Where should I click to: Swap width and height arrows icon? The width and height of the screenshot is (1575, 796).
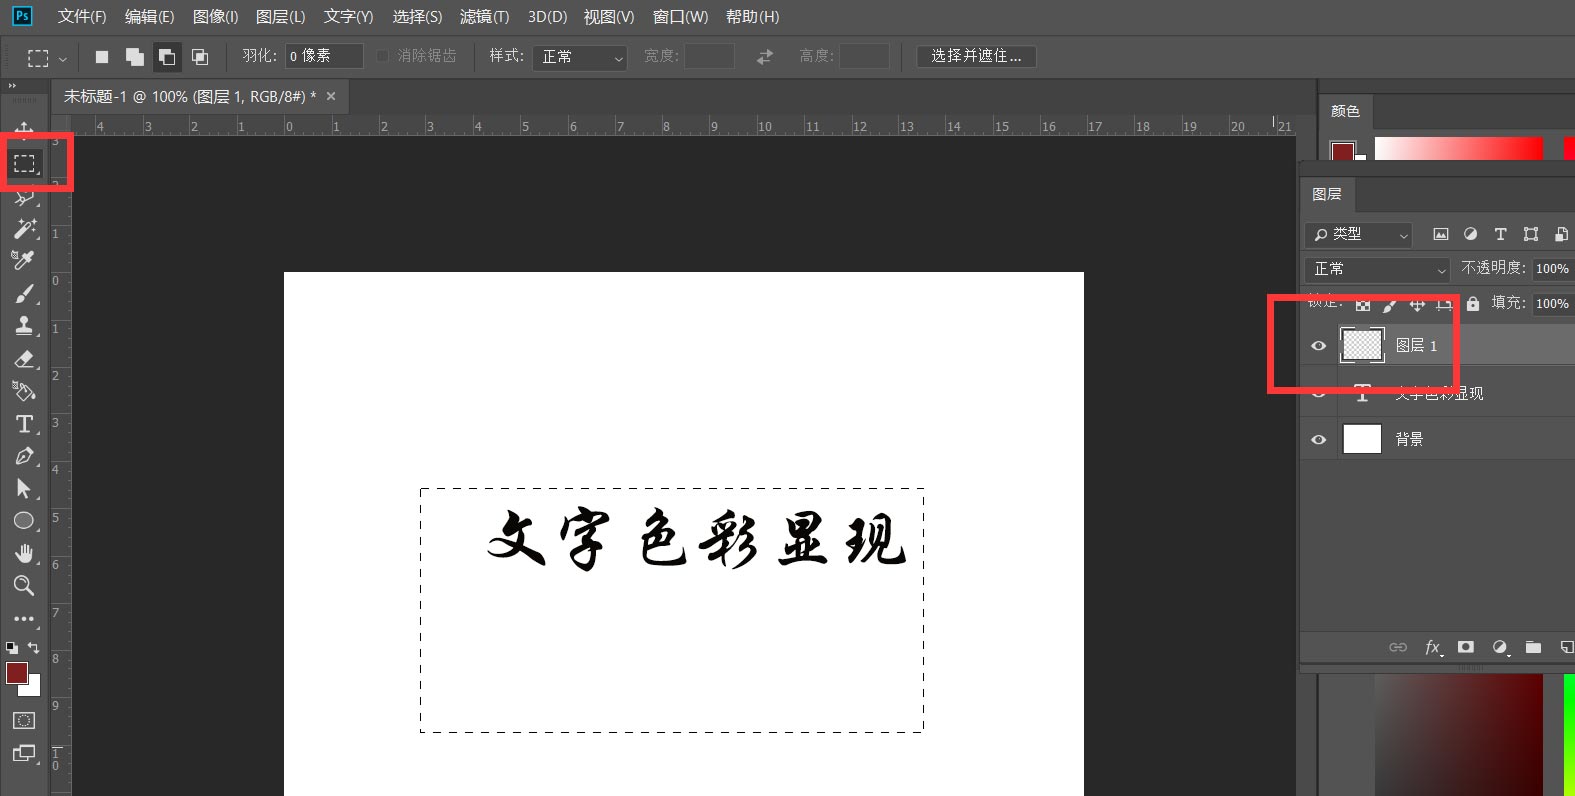pos(765,57)
